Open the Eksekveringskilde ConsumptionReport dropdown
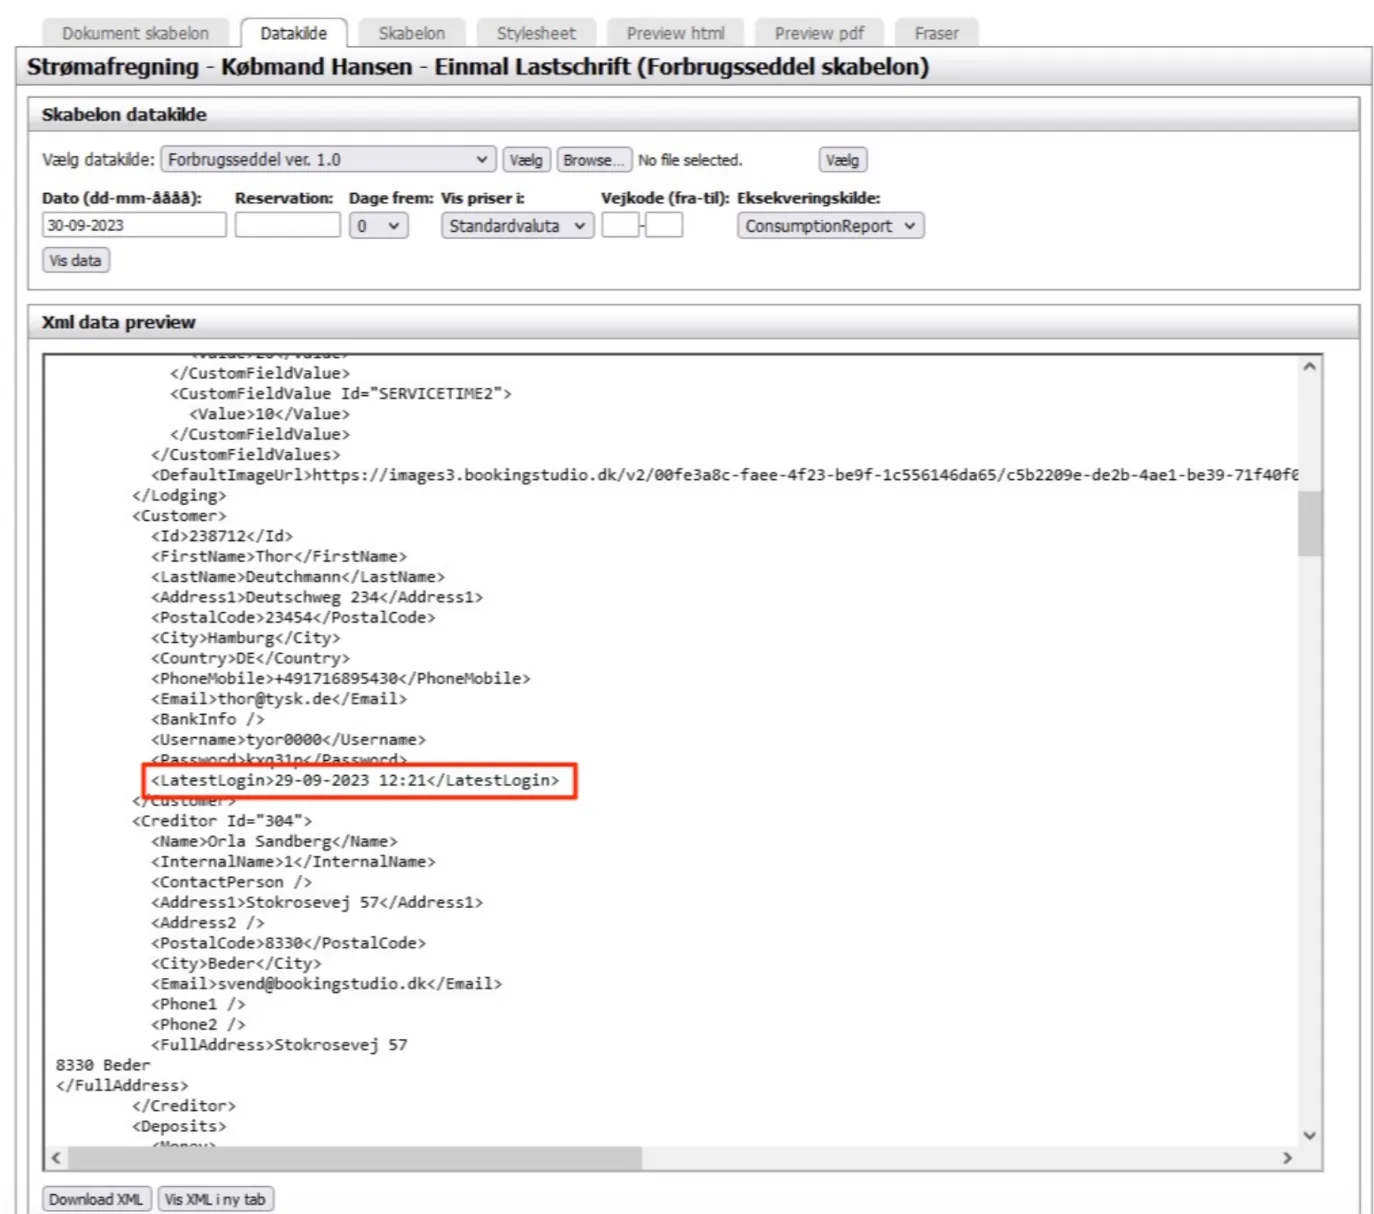Screen dimensions: 1374x1214 pyautogui.click(x=830, y=226)
